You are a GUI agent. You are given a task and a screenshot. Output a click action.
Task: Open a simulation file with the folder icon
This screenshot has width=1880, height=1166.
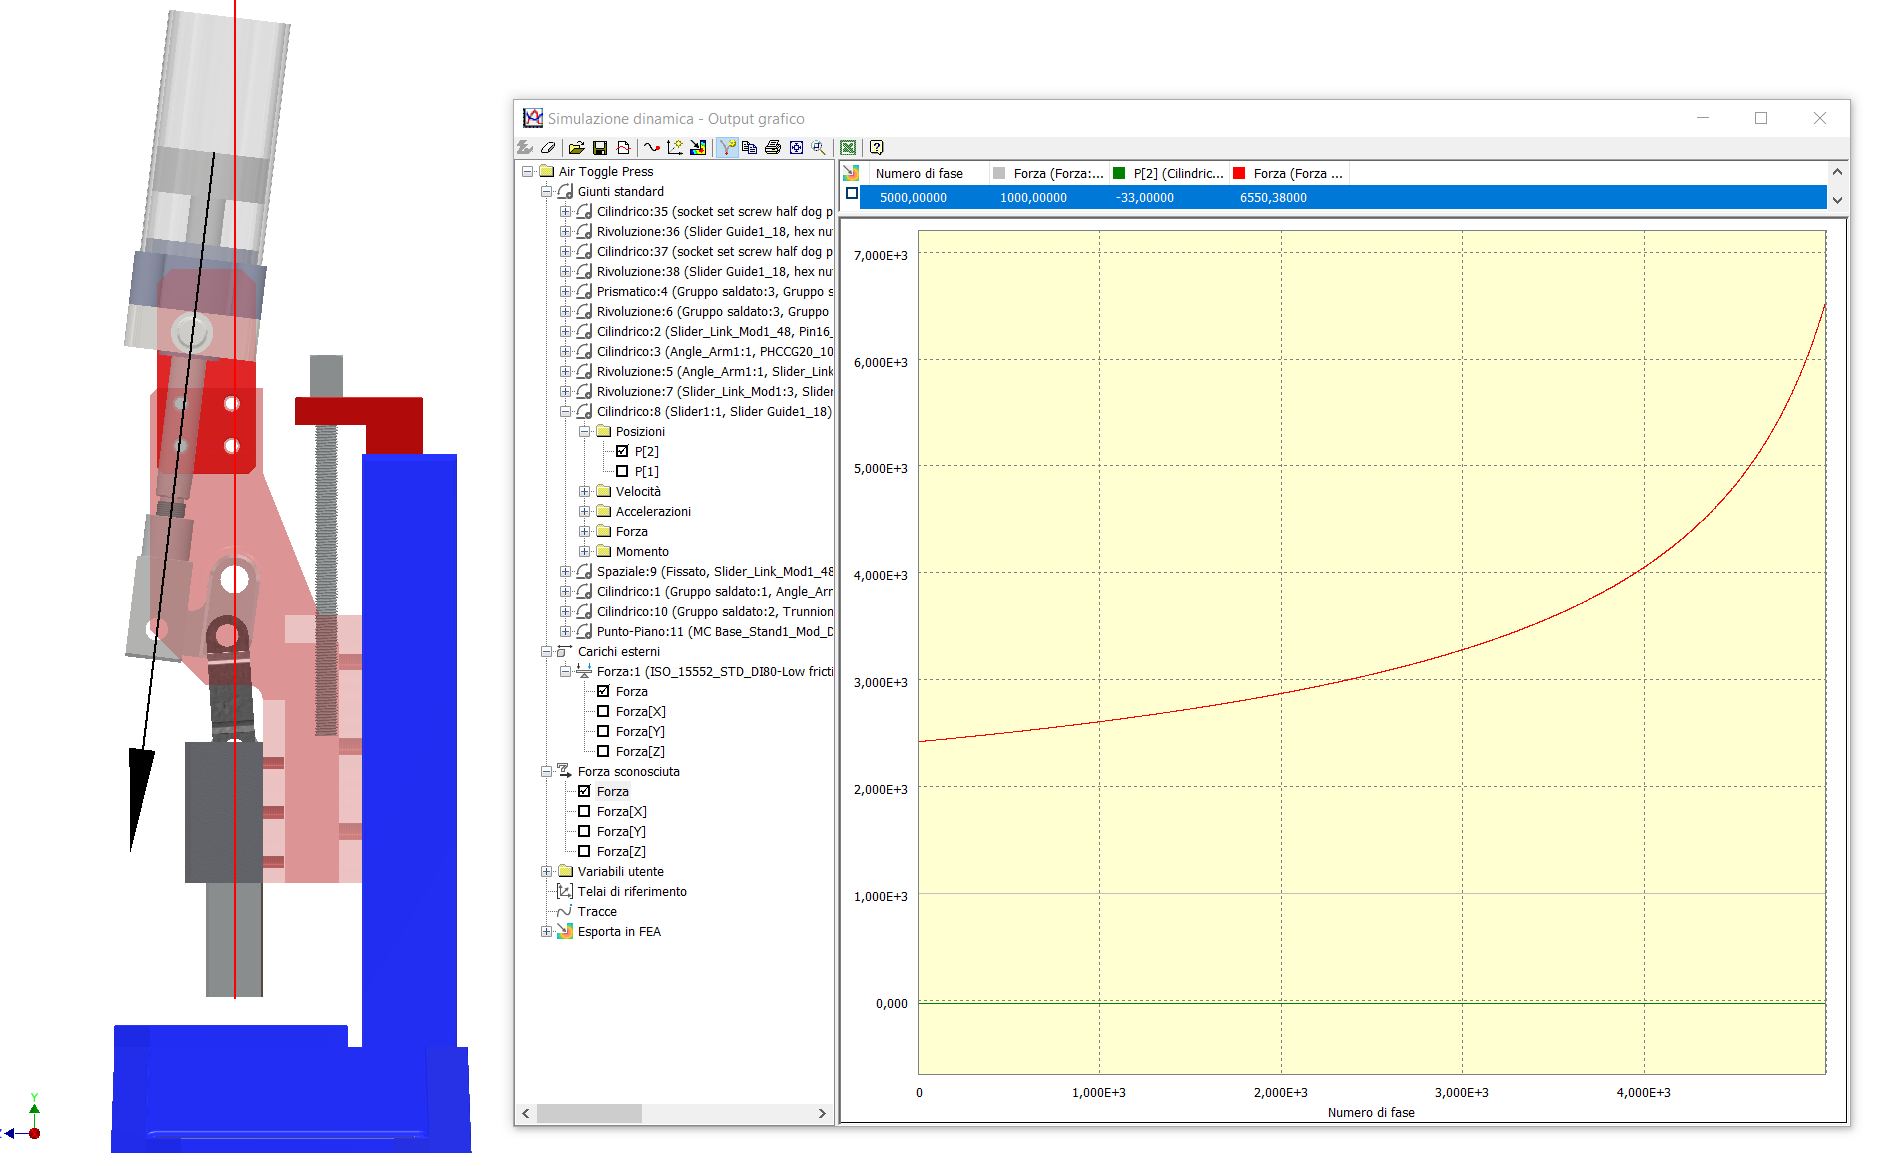(x=576, y=147)
